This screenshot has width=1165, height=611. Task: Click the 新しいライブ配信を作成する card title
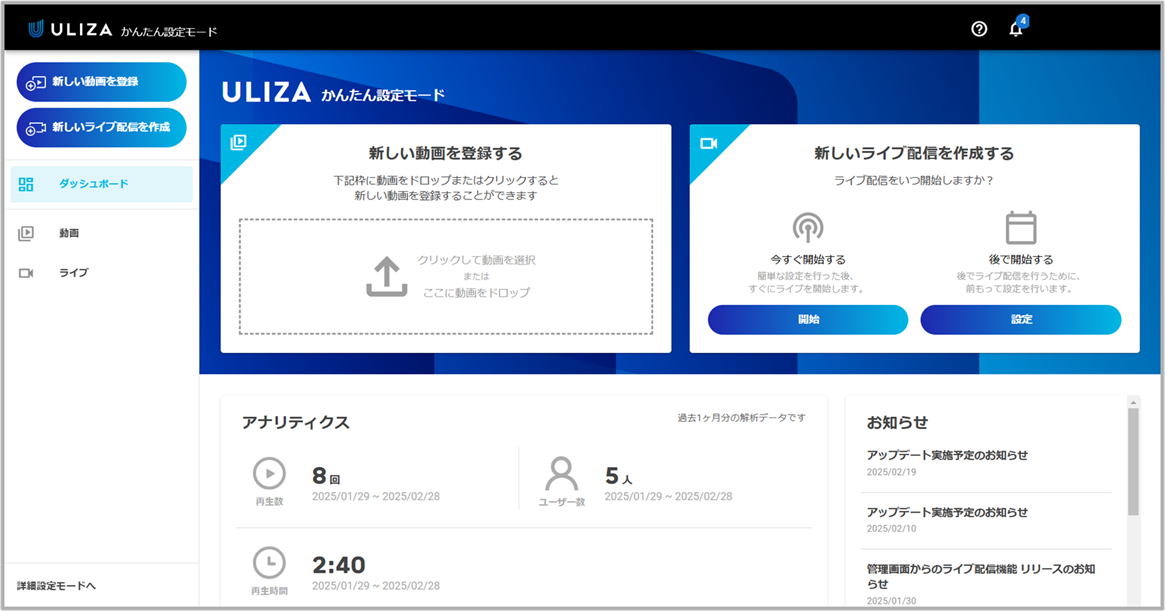tap(914, 153)
